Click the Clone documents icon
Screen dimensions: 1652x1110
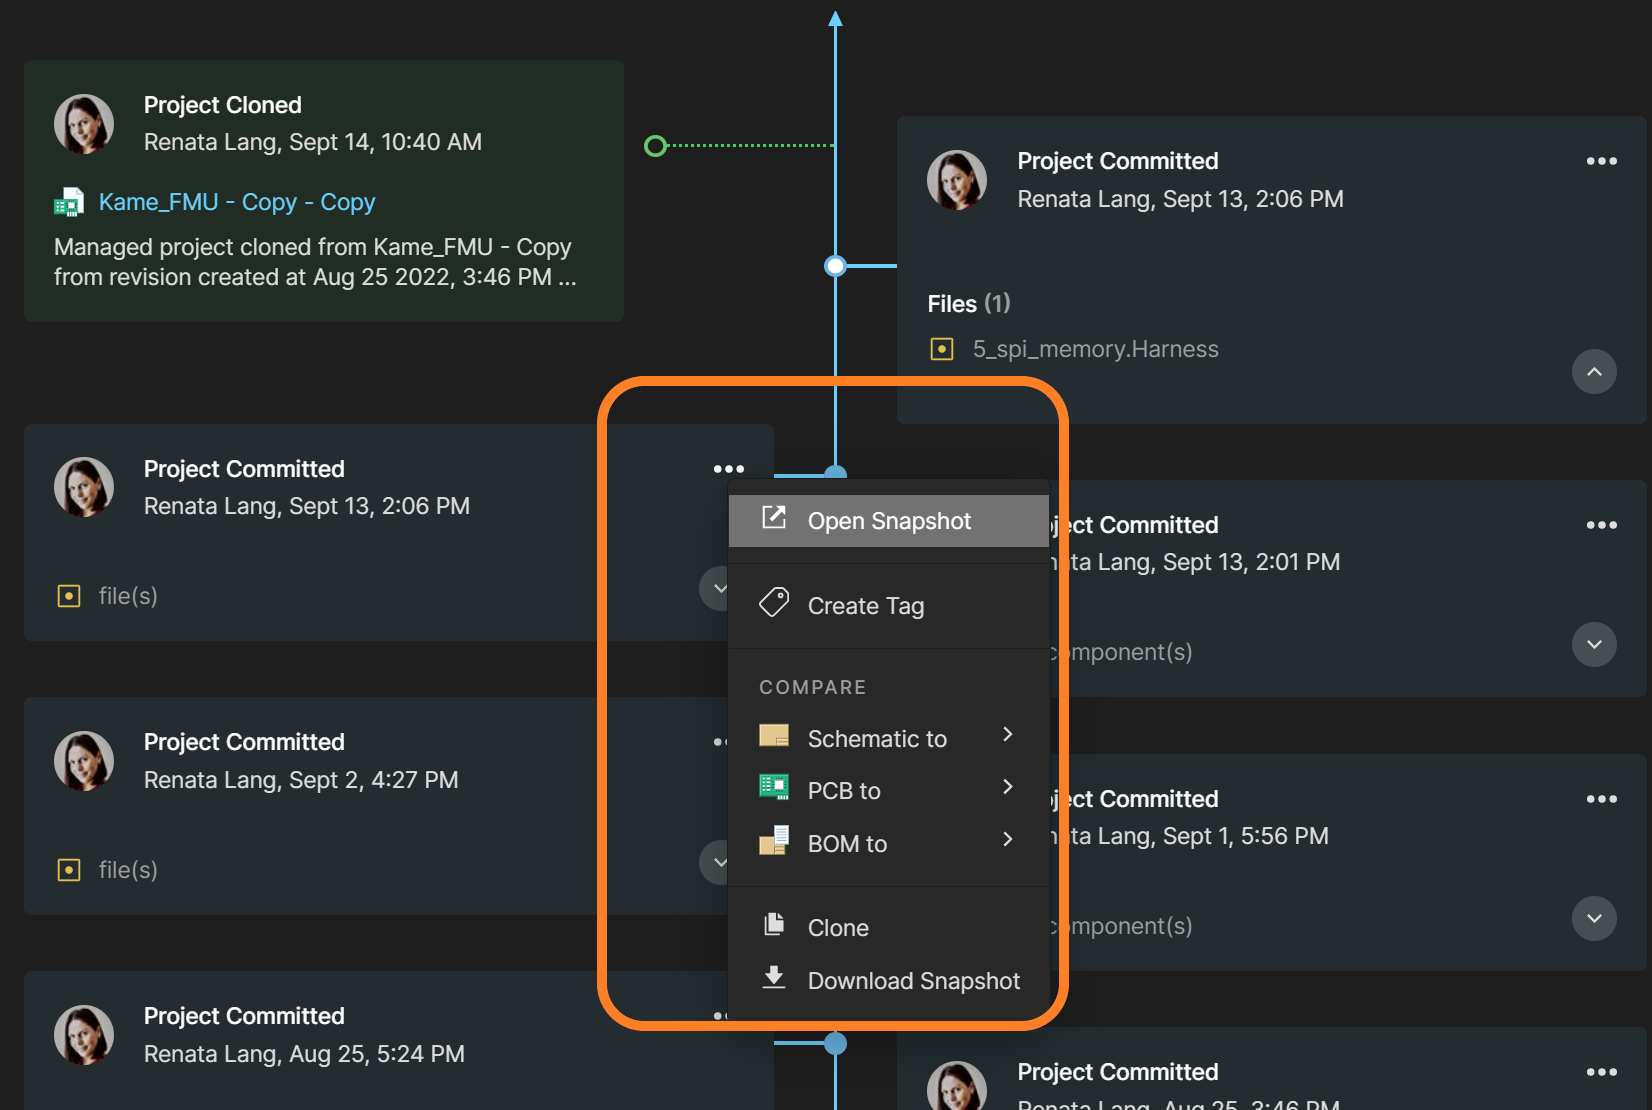point(774,924)
